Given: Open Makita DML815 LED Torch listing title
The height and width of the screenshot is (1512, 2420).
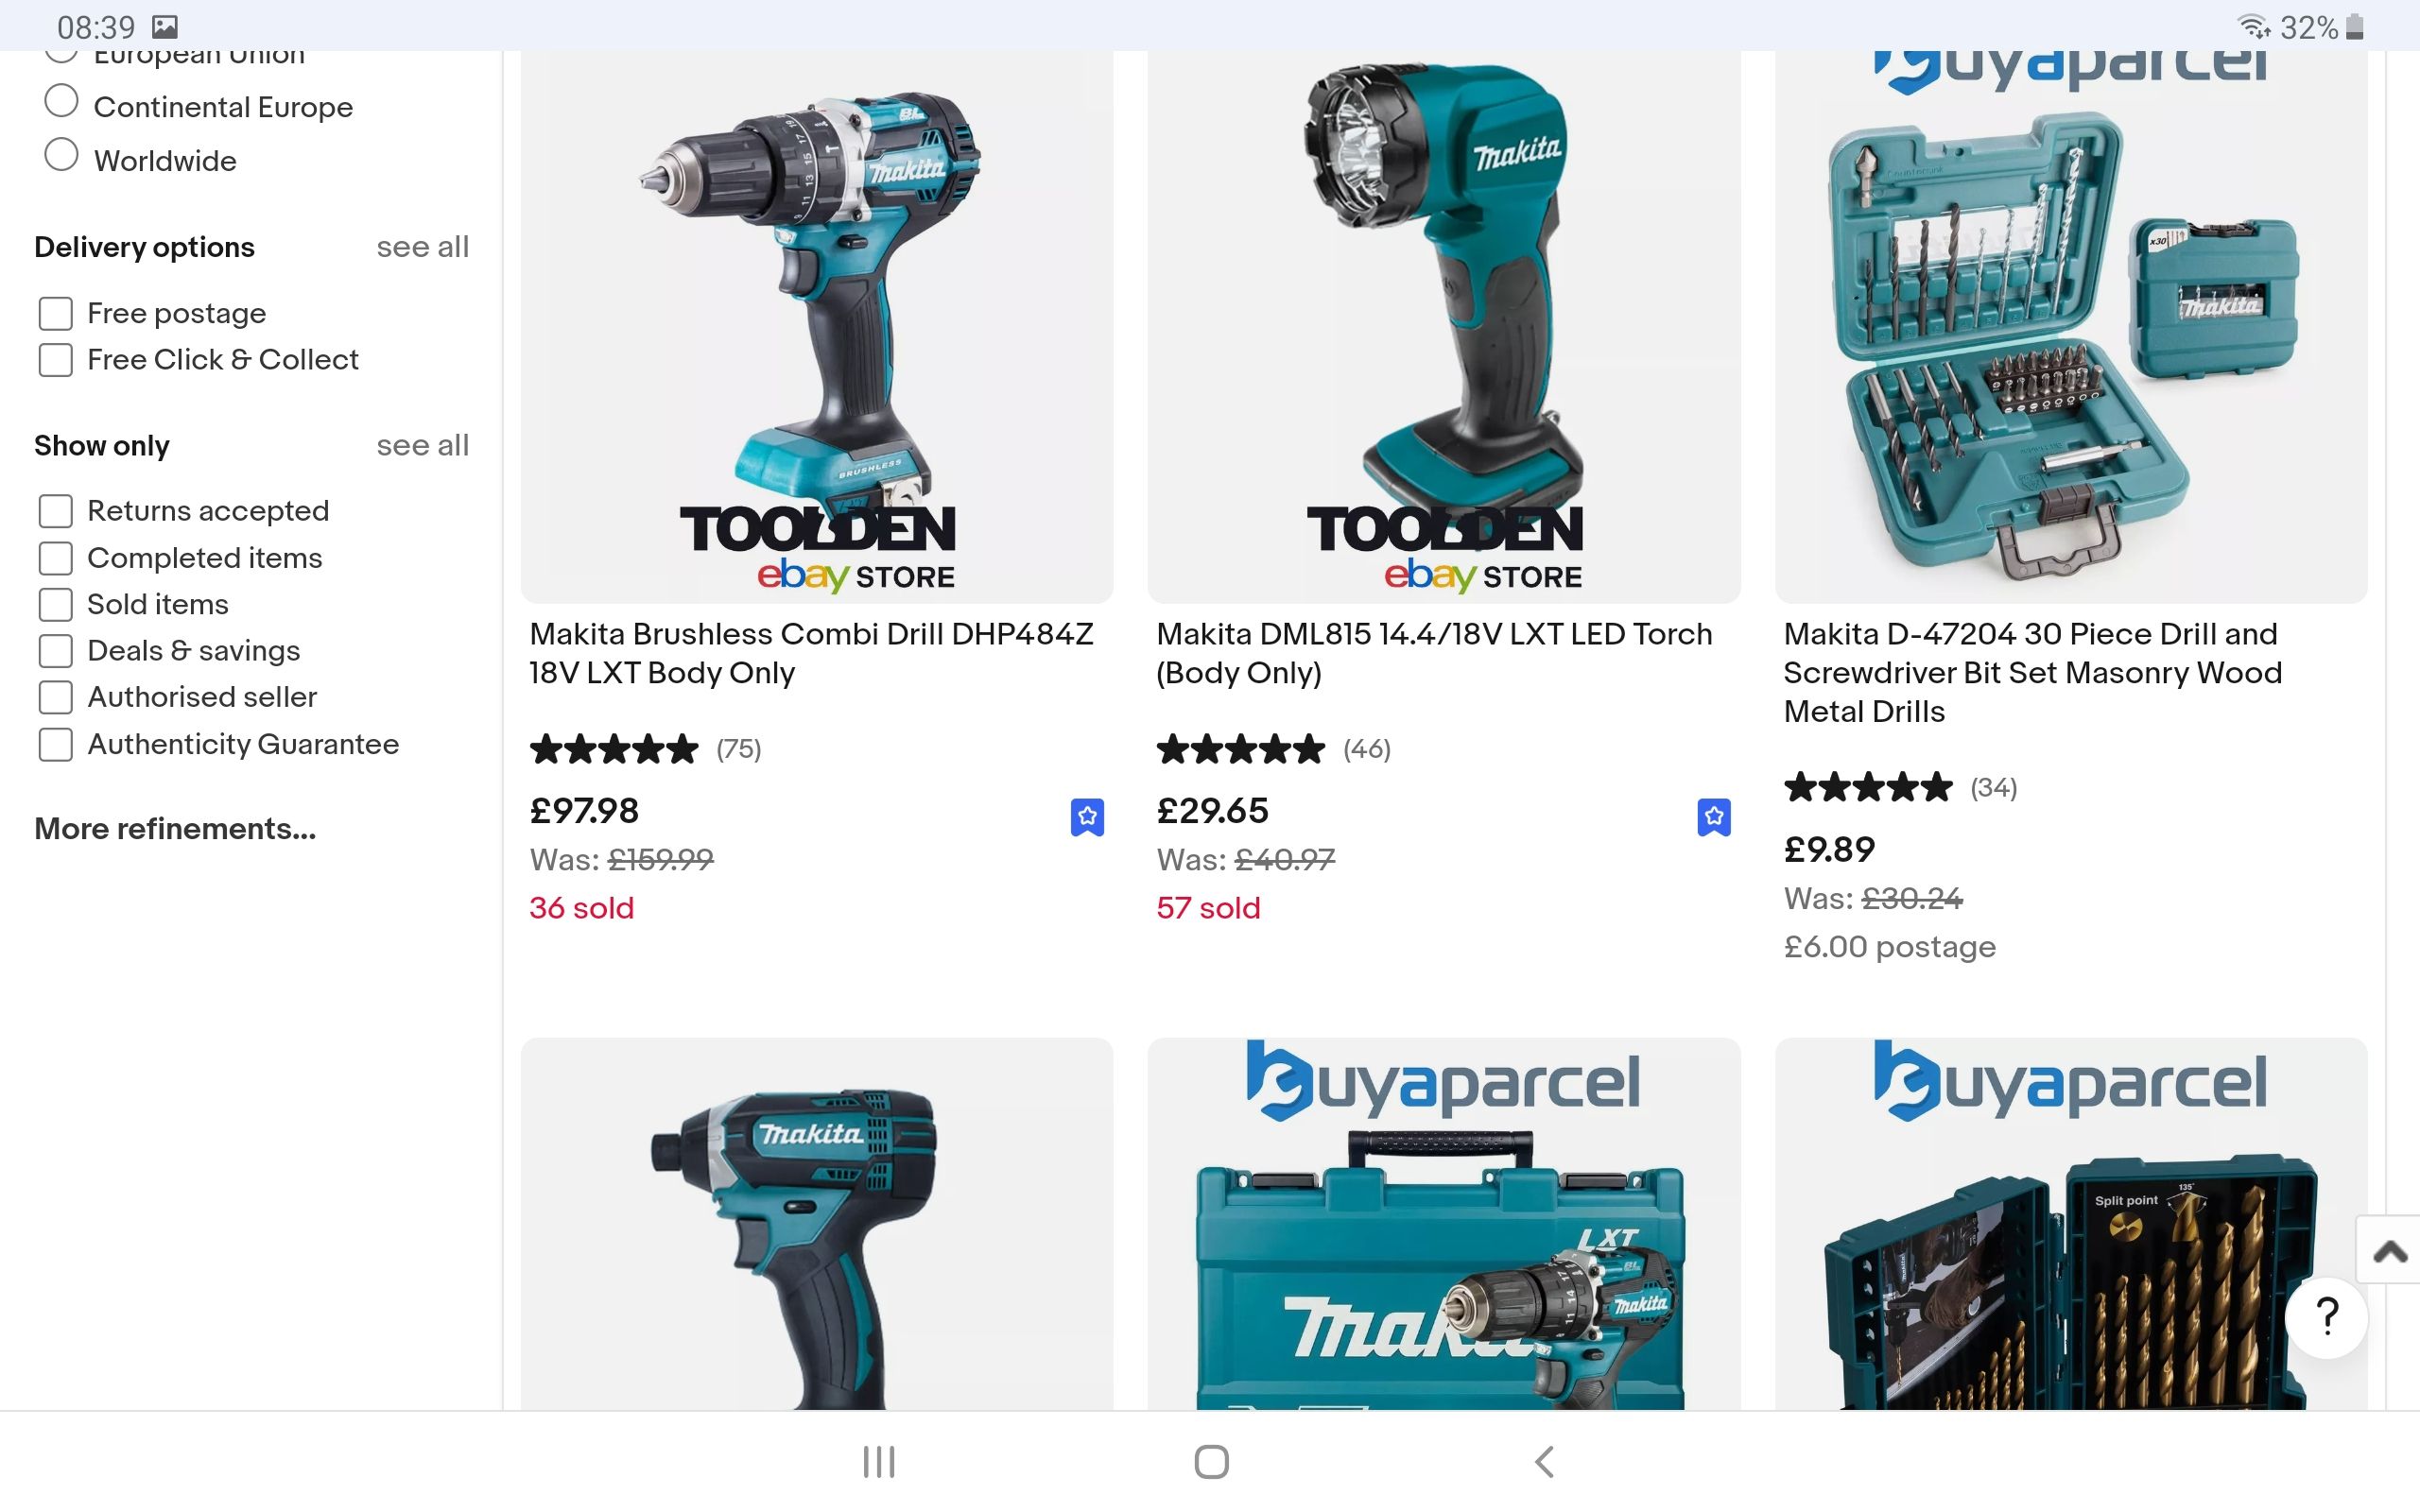Looking at the screenshot, I should pyautogui.click(x=1434, y=653).
